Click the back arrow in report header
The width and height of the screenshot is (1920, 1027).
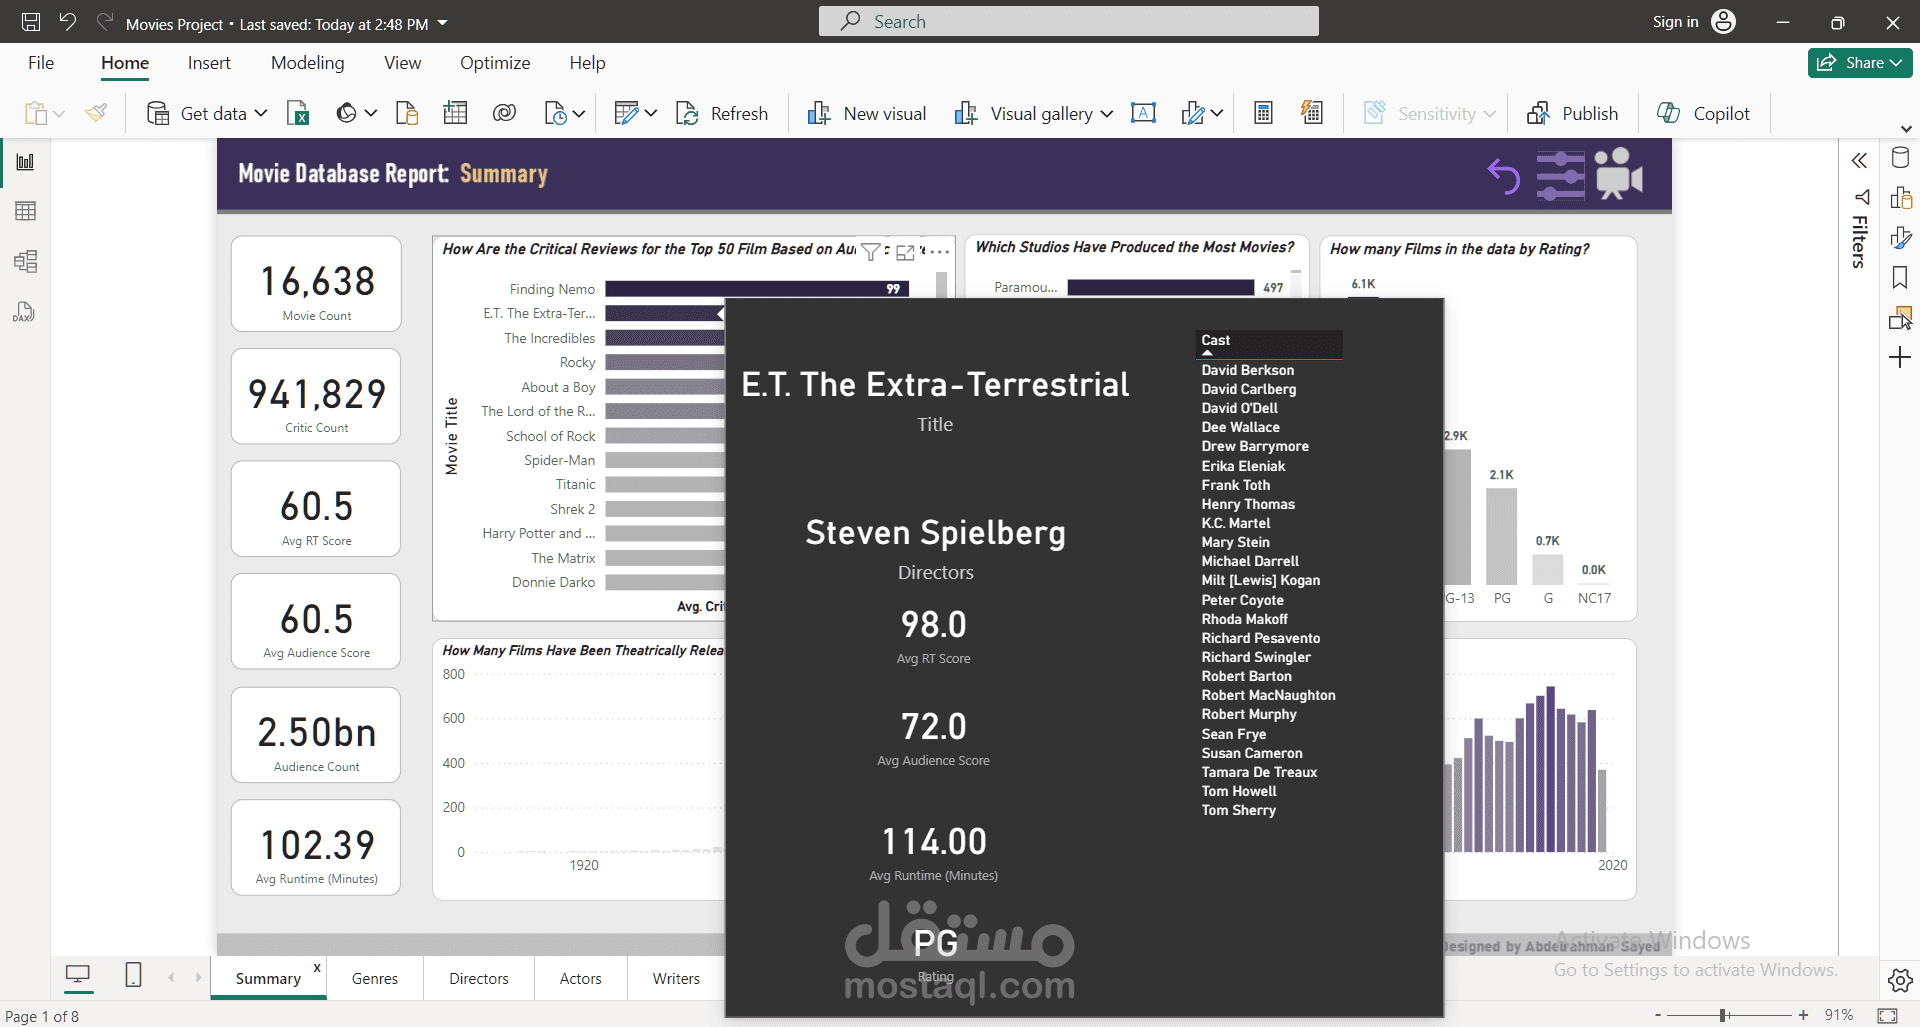1503,175
